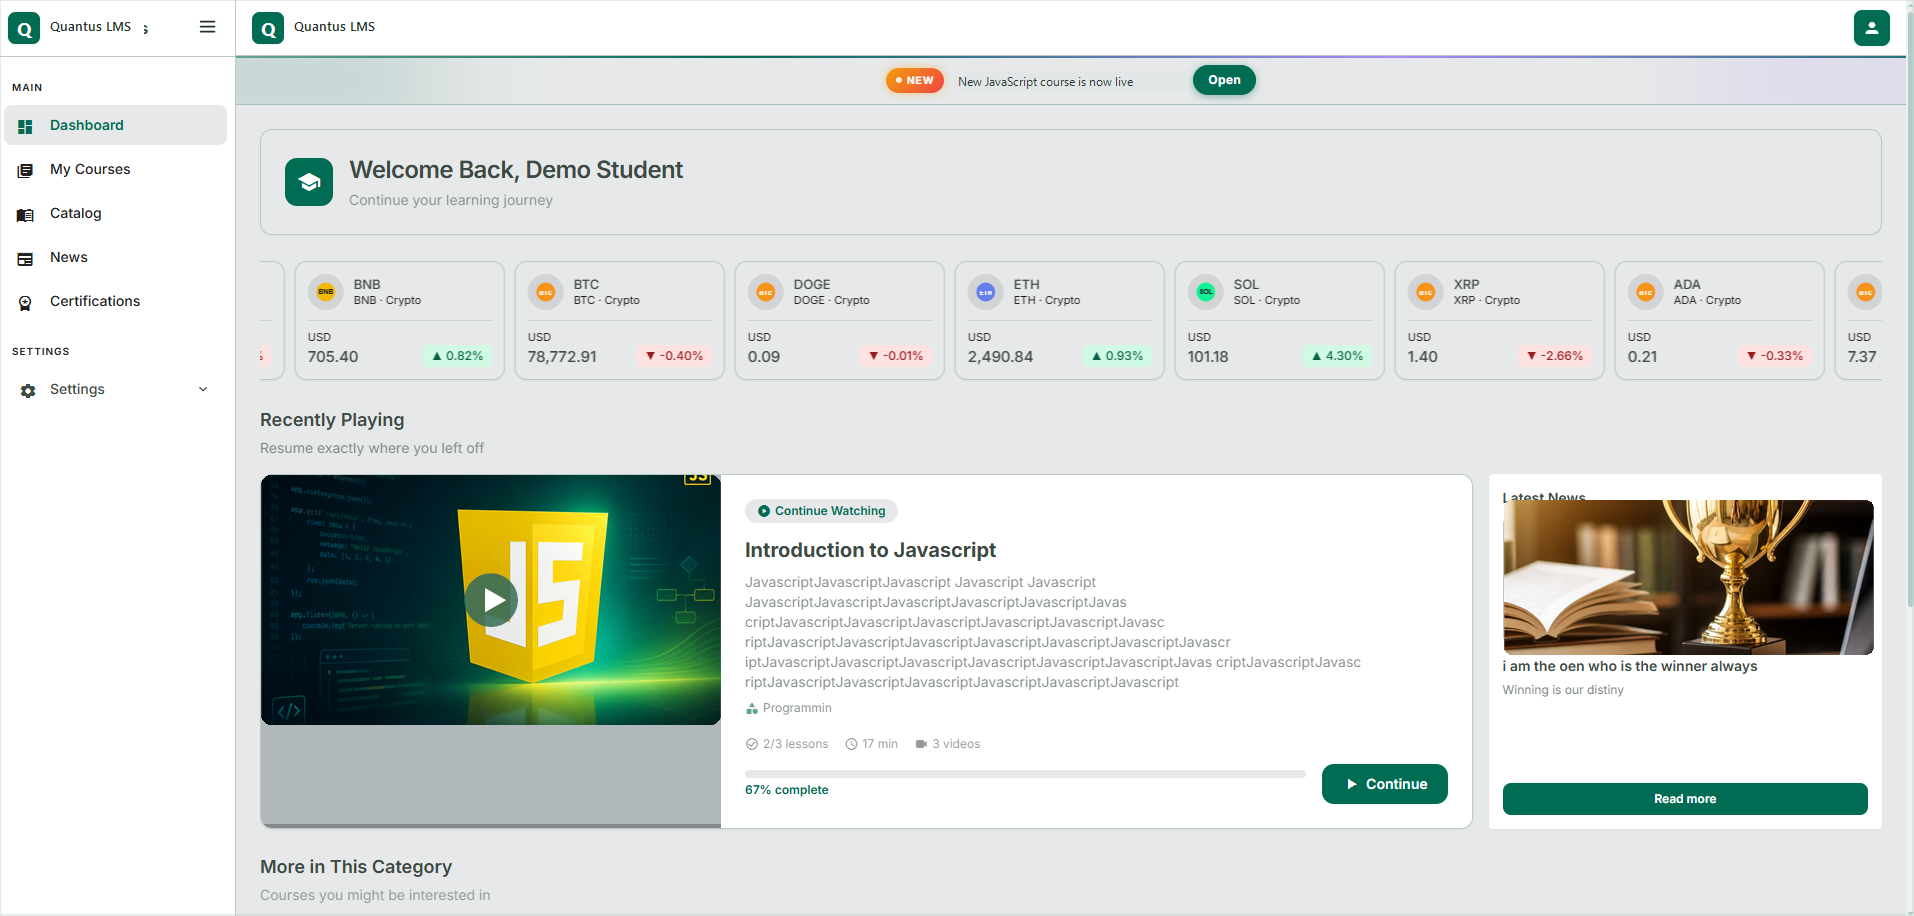Screen dimensions: 1914x916
Task: Click the news headline about the winner
Action: click(x=1630, y=666)
